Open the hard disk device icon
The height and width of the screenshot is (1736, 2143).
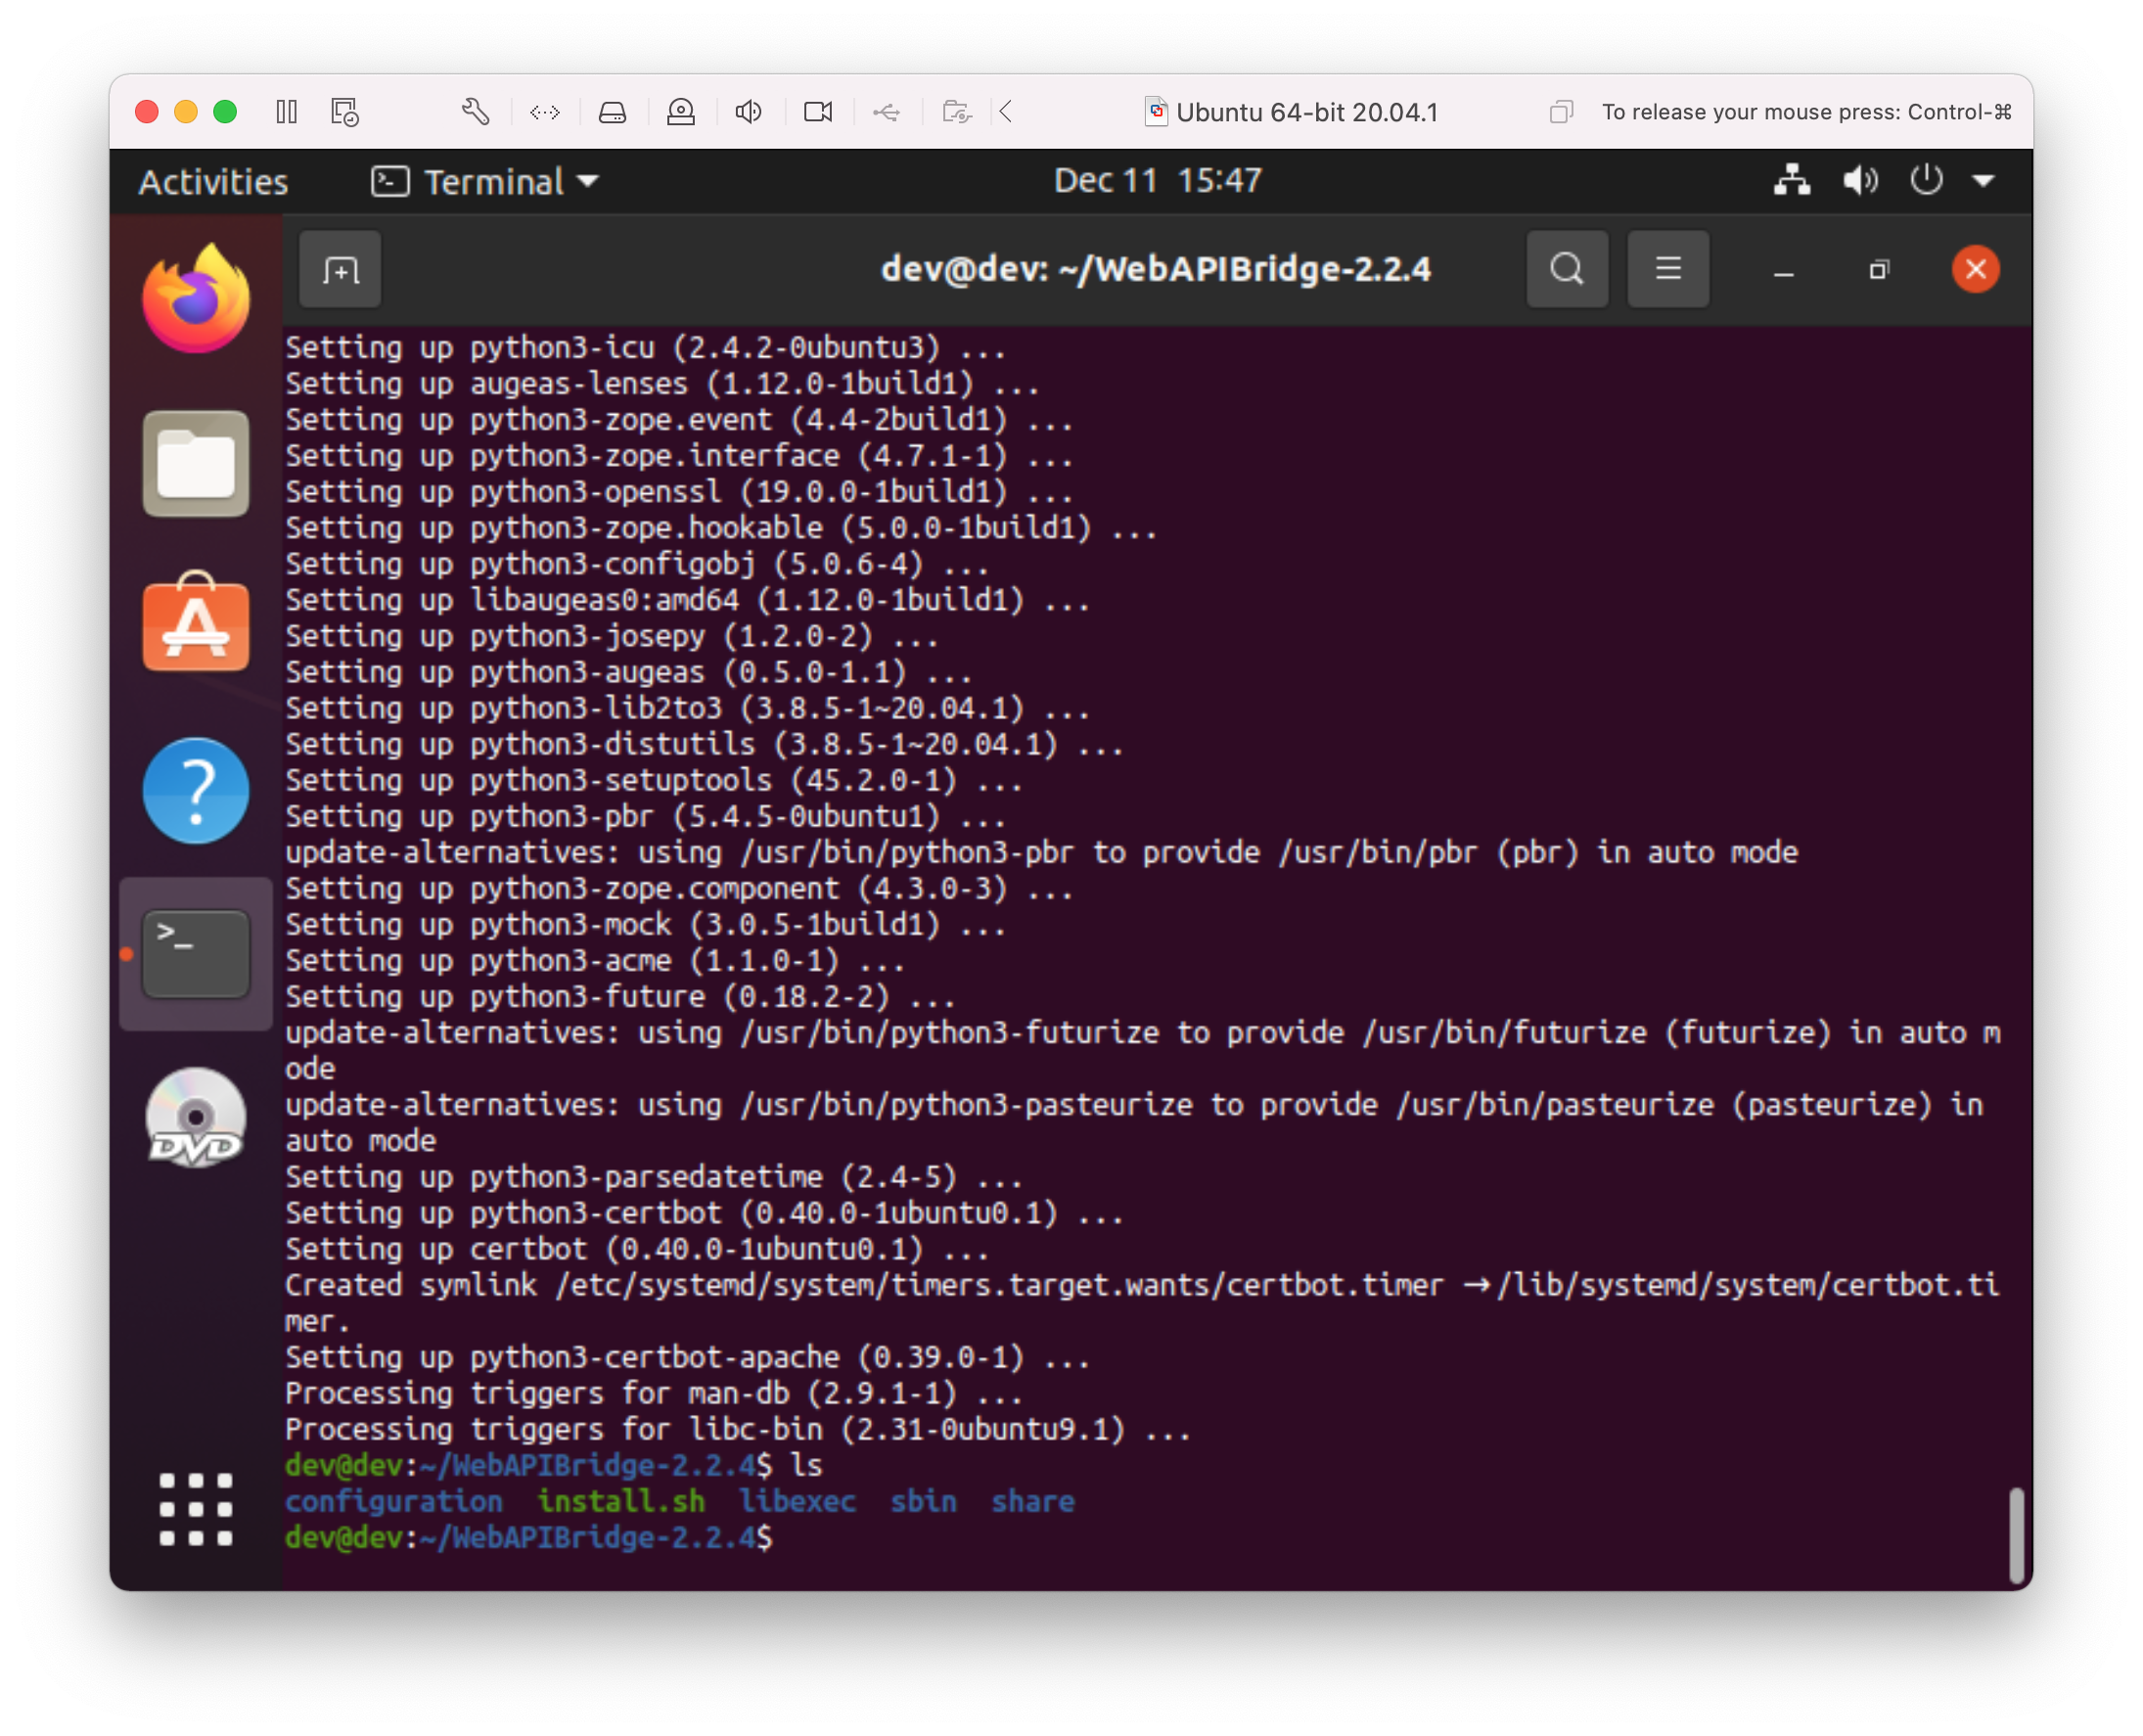613,112
